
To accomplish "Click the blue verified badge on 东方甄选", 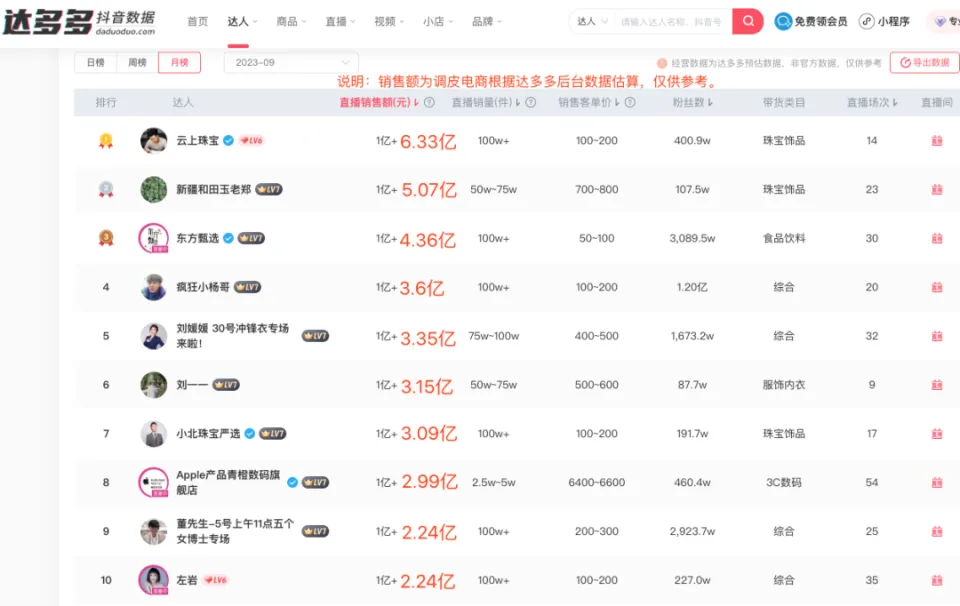I will (x=228, y=238).
